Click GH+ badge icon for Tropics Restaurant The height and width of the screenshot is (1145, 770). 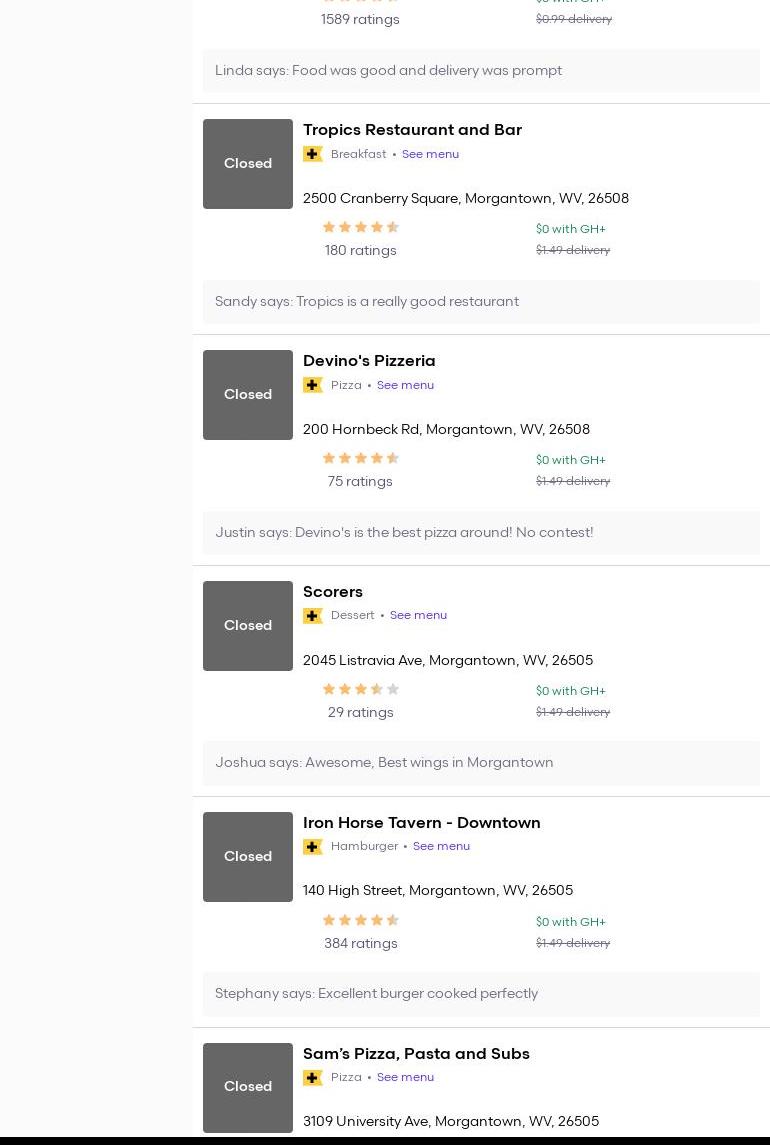click(313, 154)
